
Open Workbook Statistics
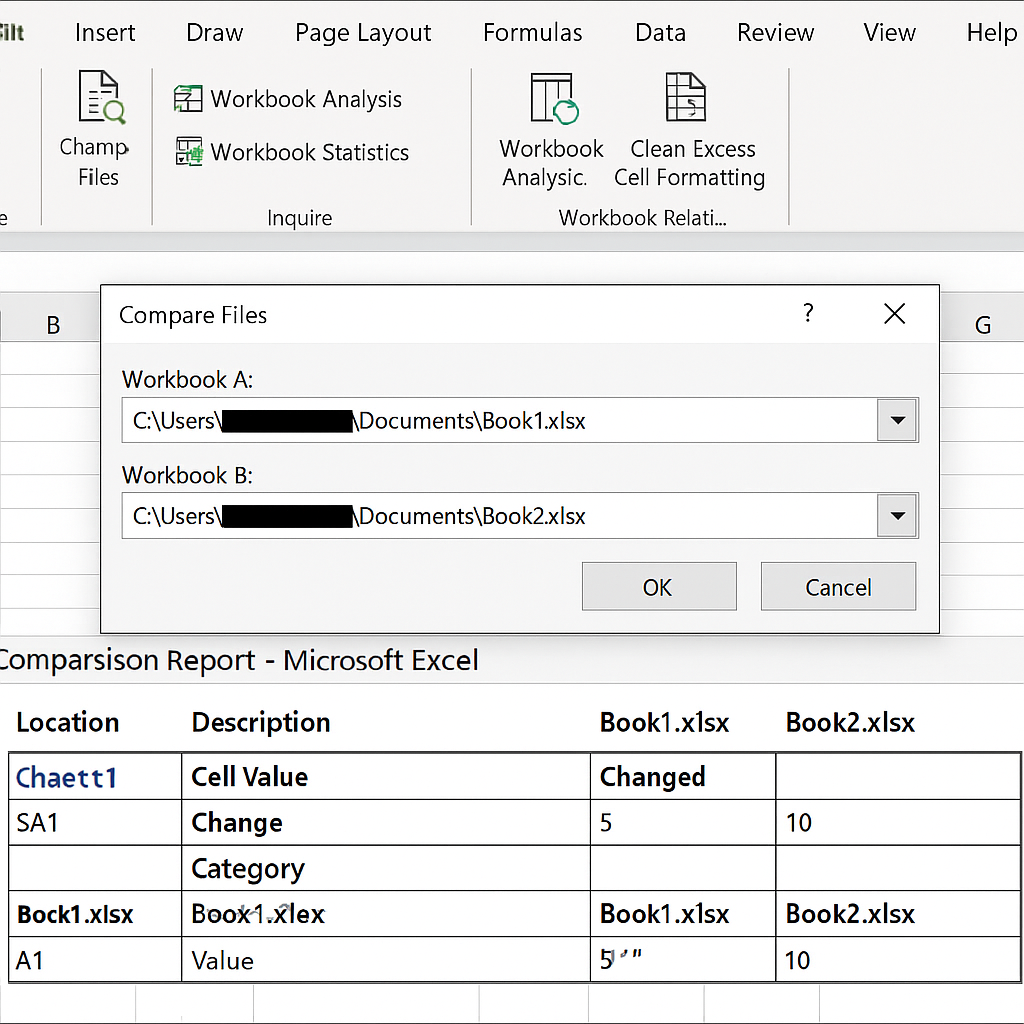coord(292,152)
